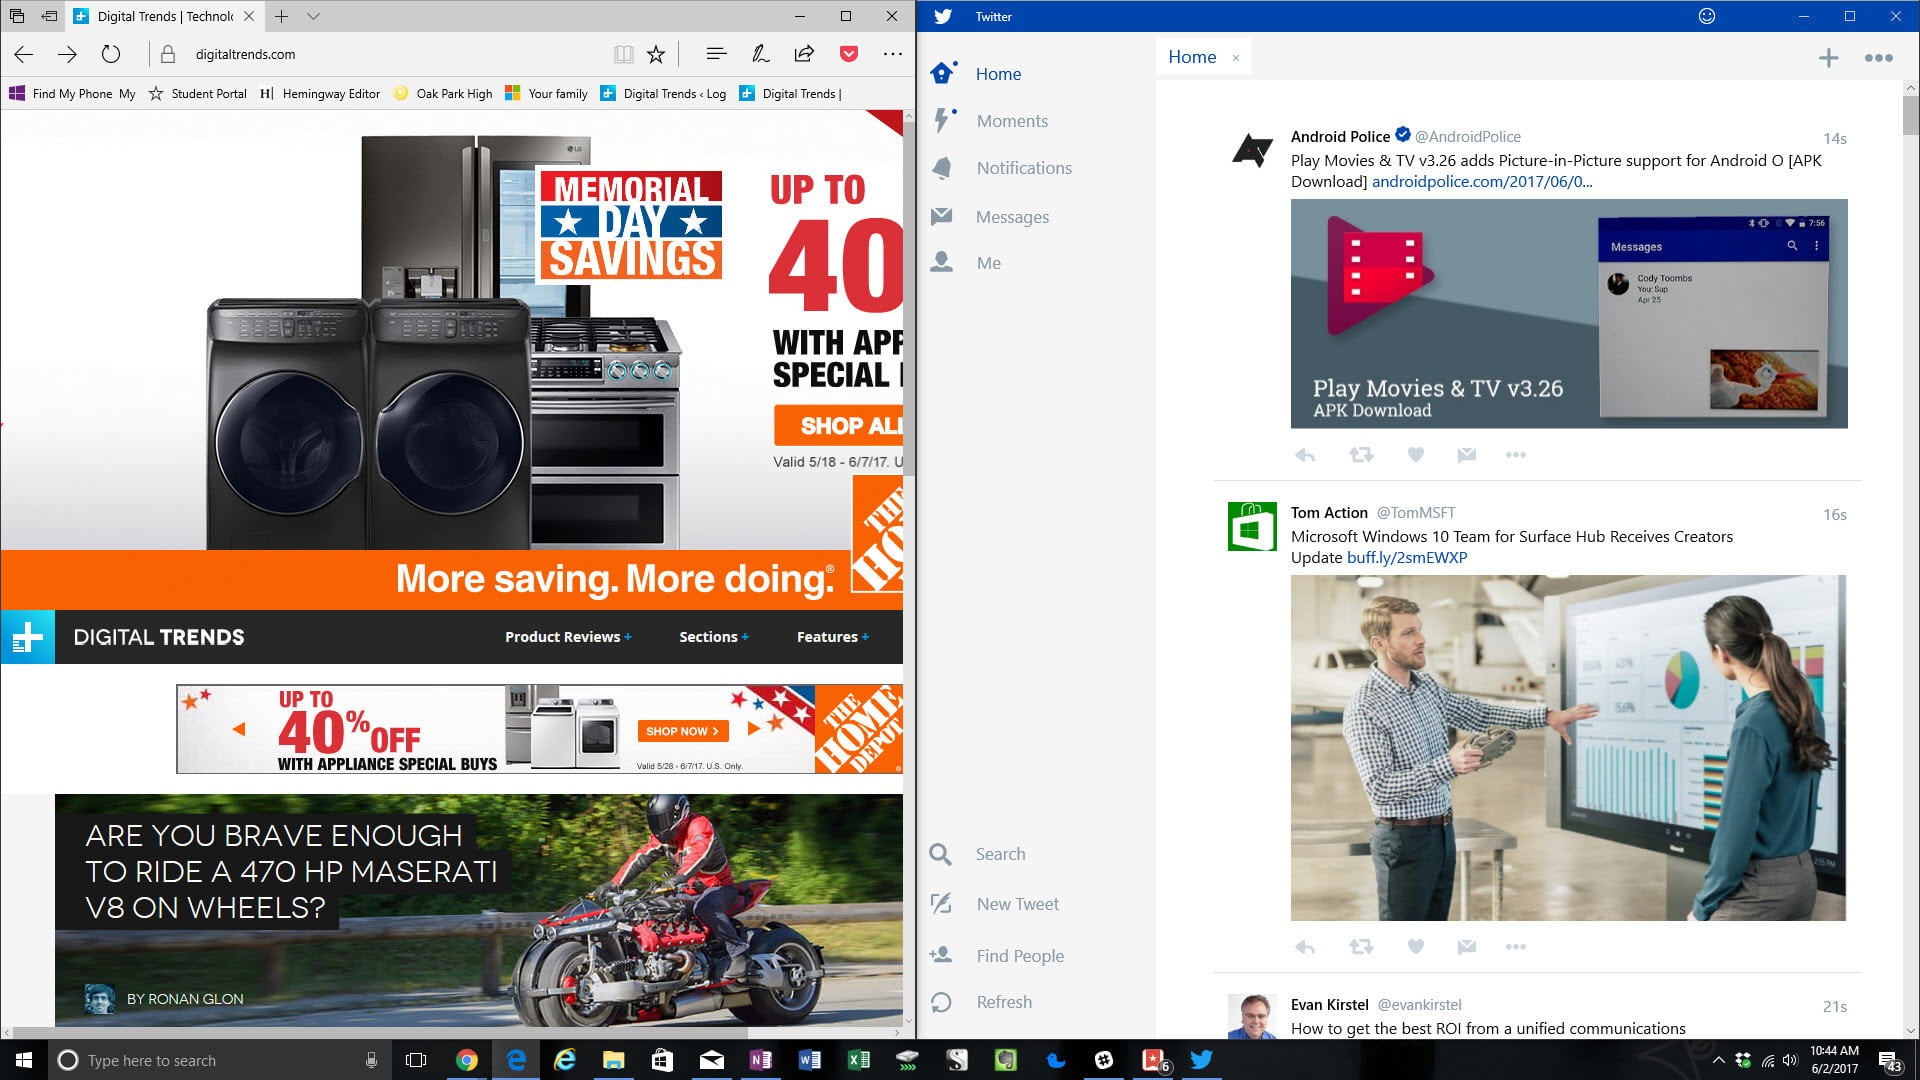1920x1080 pixels.
Task: Retweet the Android Police tweet
Action: (x=1361, y=455)
